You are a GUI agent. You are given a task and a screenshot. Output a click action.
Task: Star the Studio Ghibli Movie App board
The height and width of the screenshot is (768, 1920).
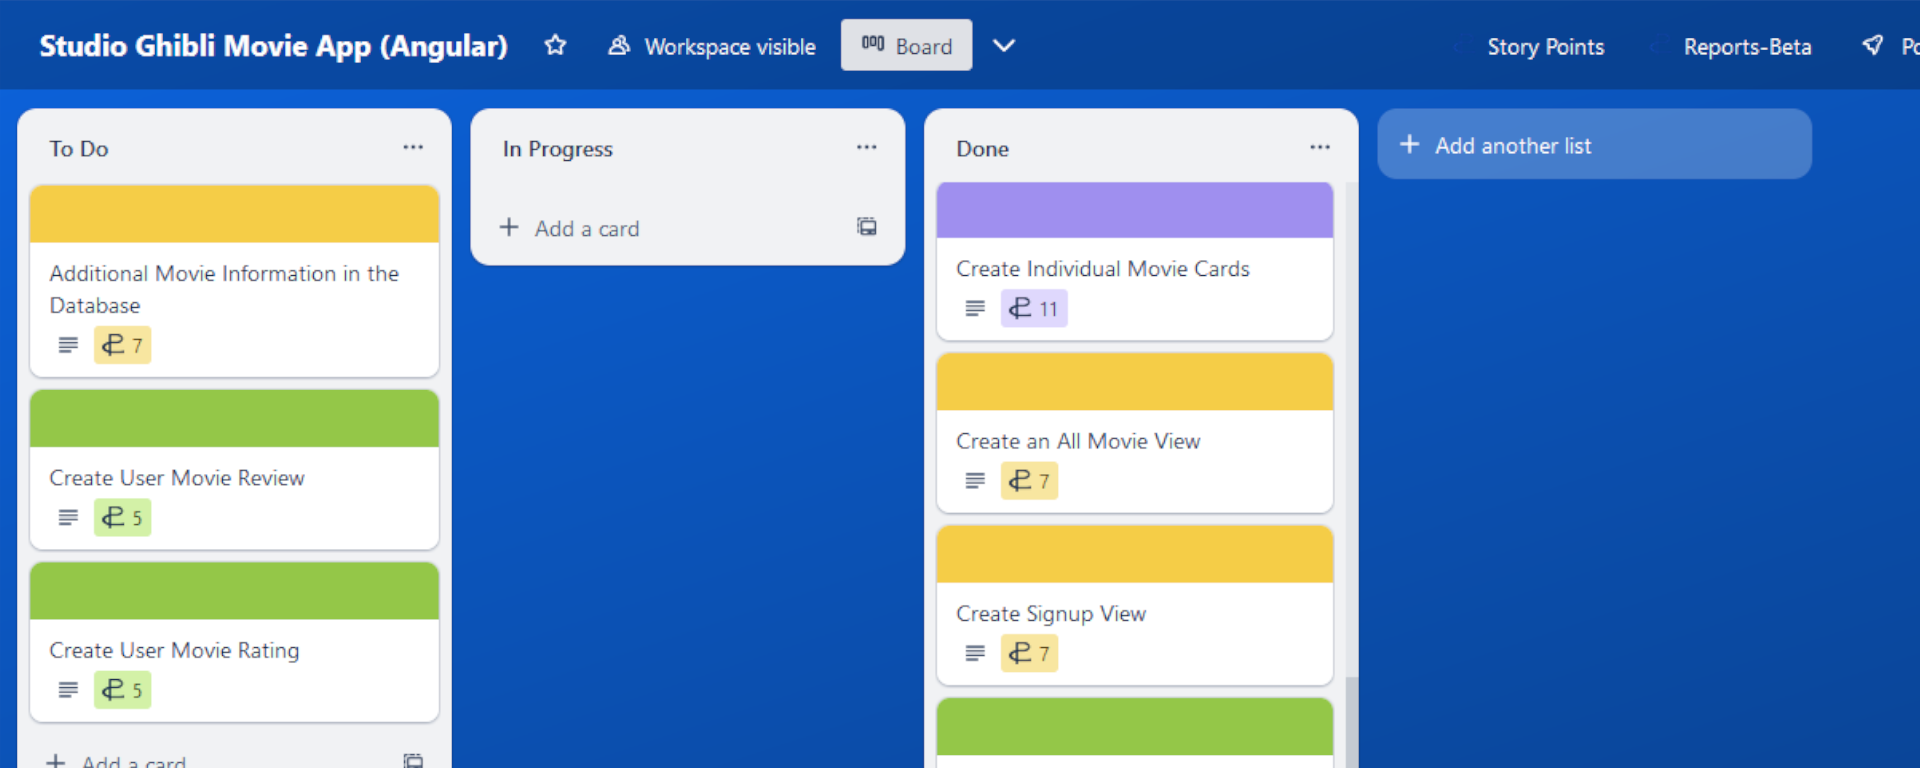555,45
